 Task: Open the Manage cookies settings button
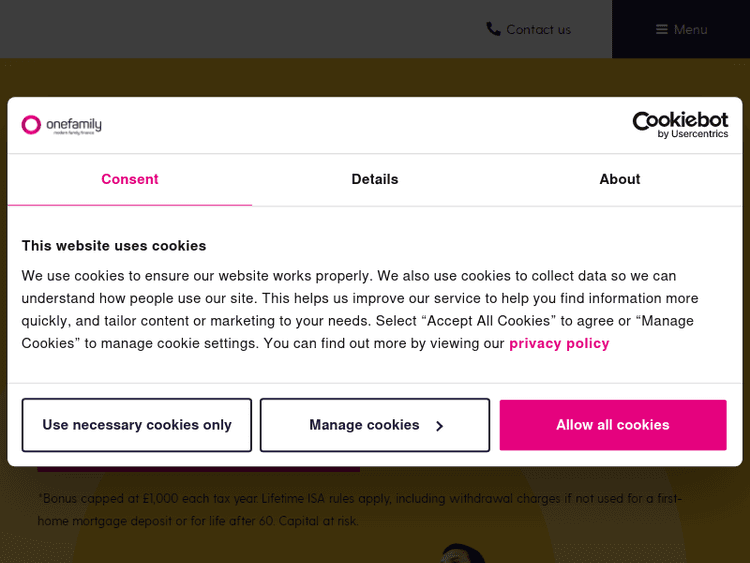pos(364,425)
